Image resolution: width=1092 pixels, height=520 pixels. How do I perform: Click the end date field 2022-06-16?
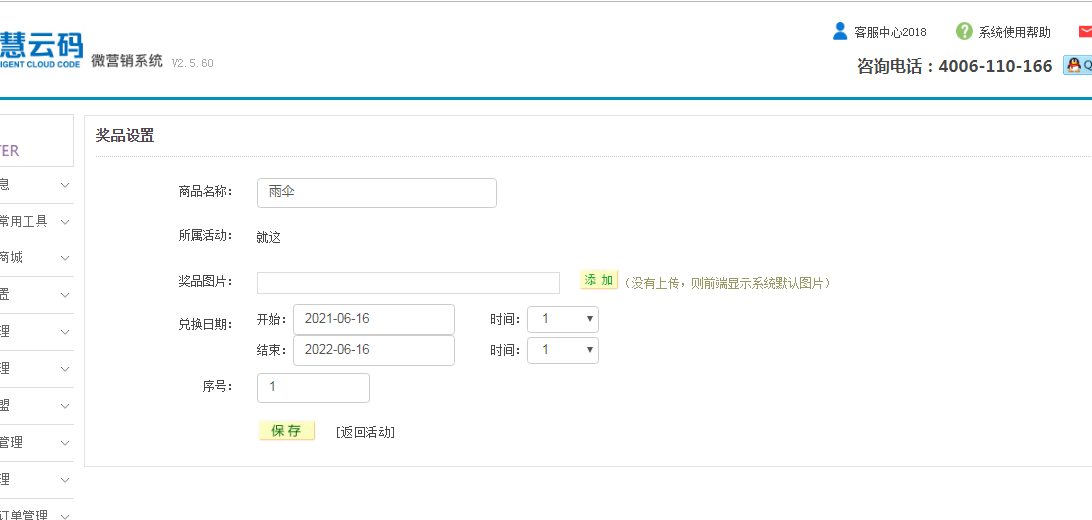pyautogui.click(x=373, y=350)
